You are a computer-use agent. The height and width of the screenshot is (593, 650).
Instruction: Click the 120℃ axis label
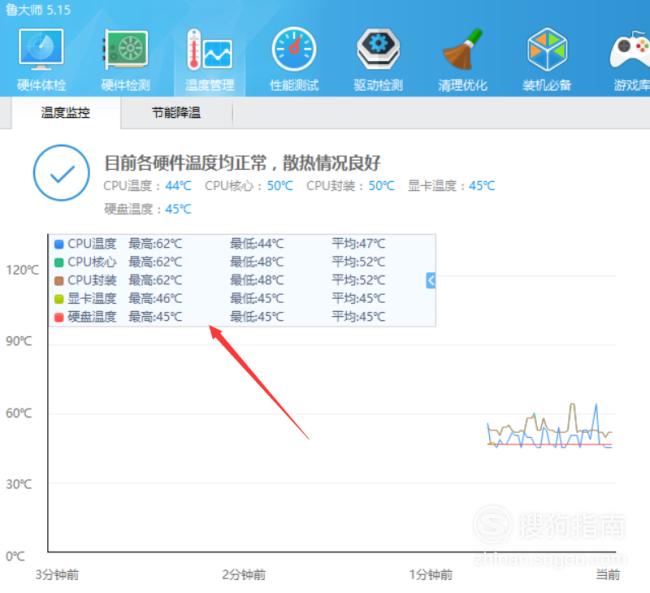tap(22, 270)
